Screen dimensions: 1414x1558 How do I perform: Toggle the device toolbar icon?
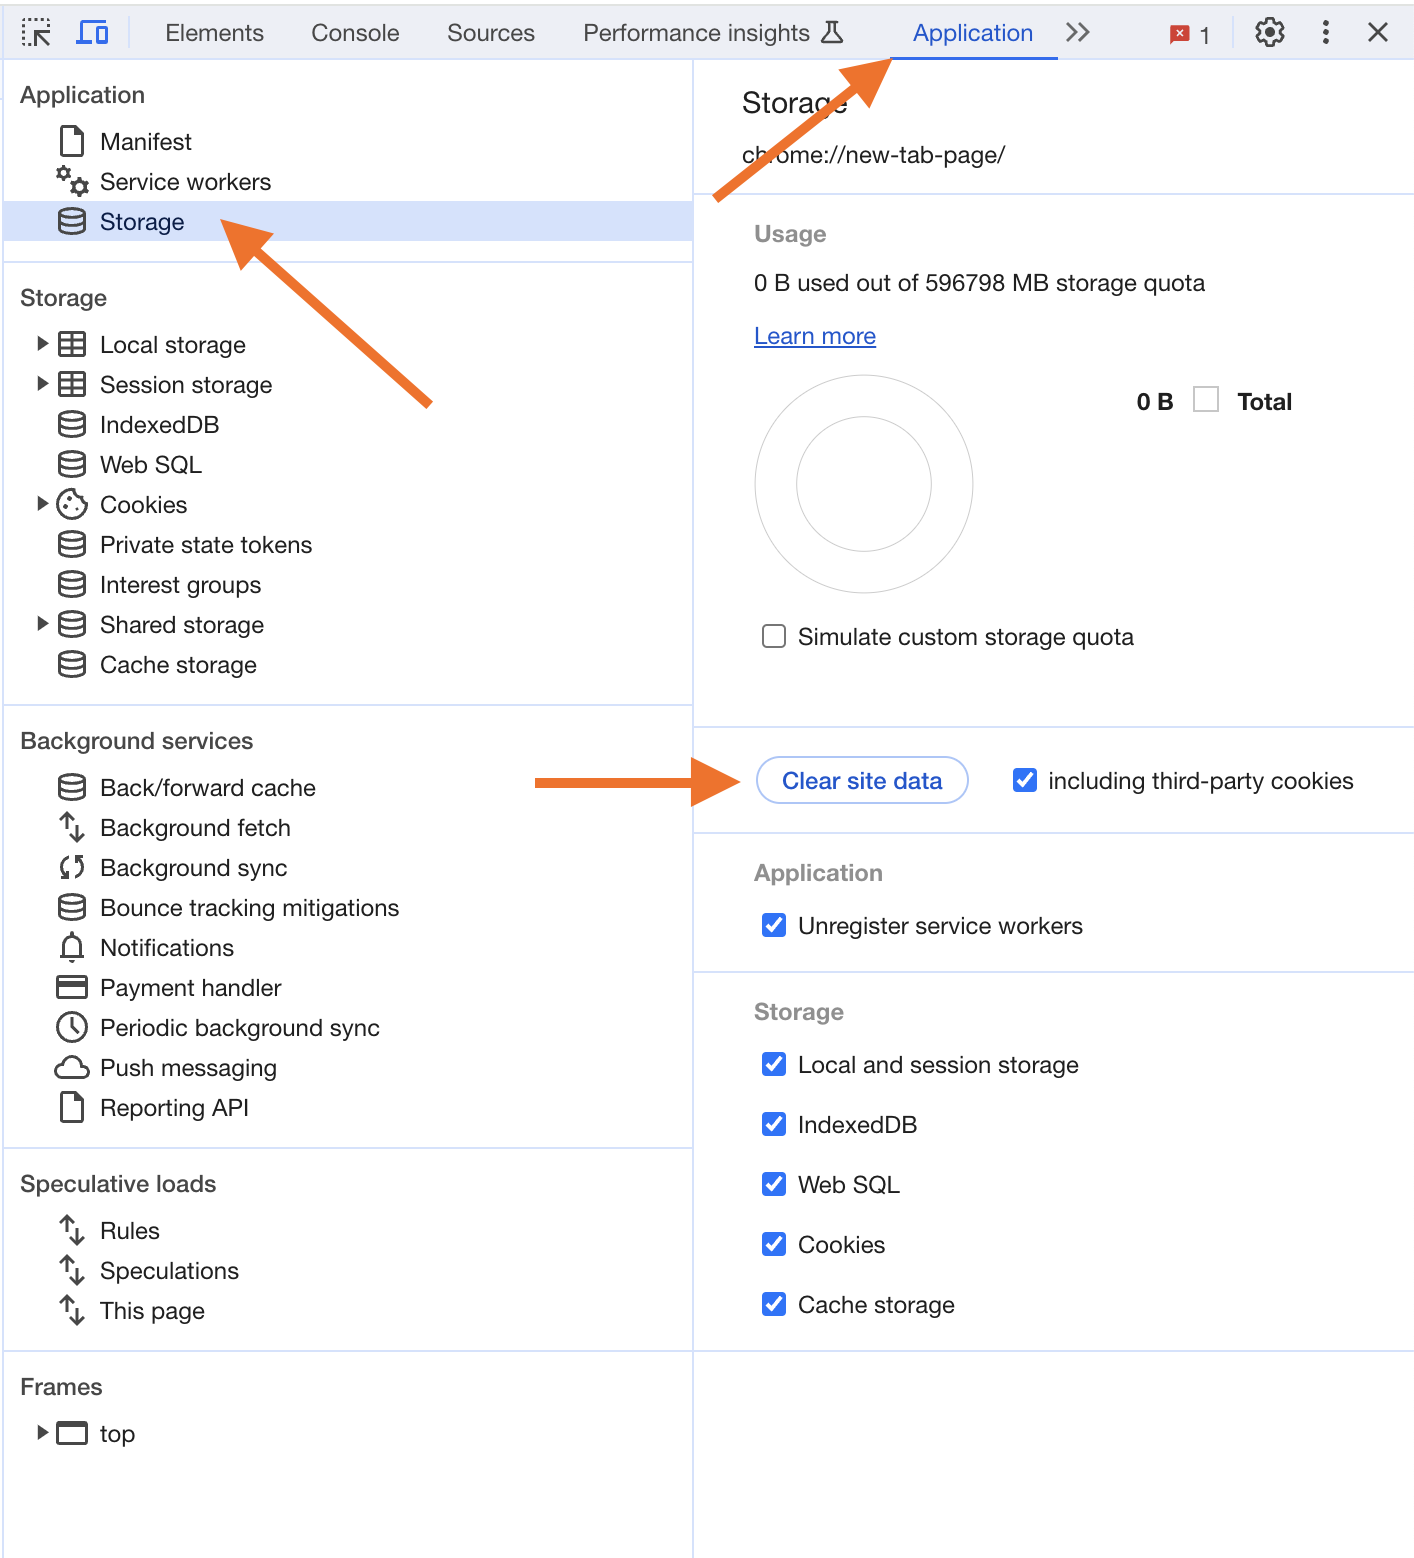92,33
